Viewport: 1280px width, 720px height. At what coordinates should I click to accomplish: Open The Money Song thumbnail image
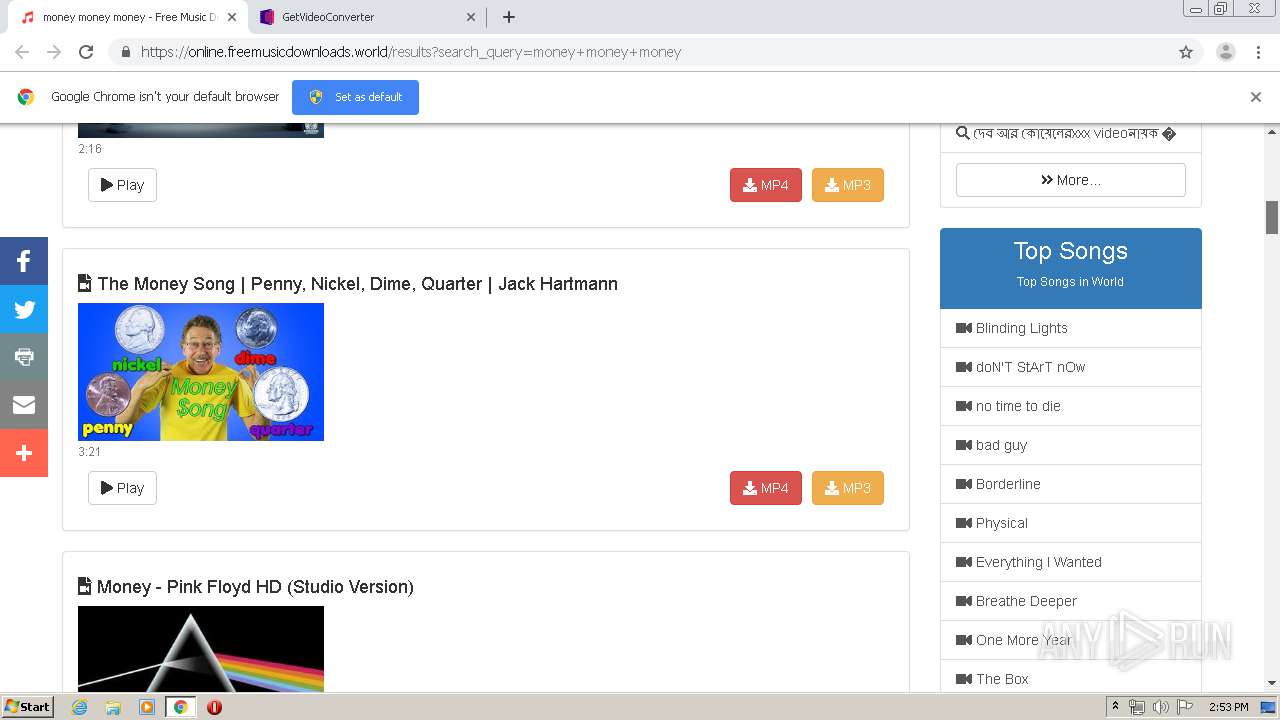pos(201,372)
